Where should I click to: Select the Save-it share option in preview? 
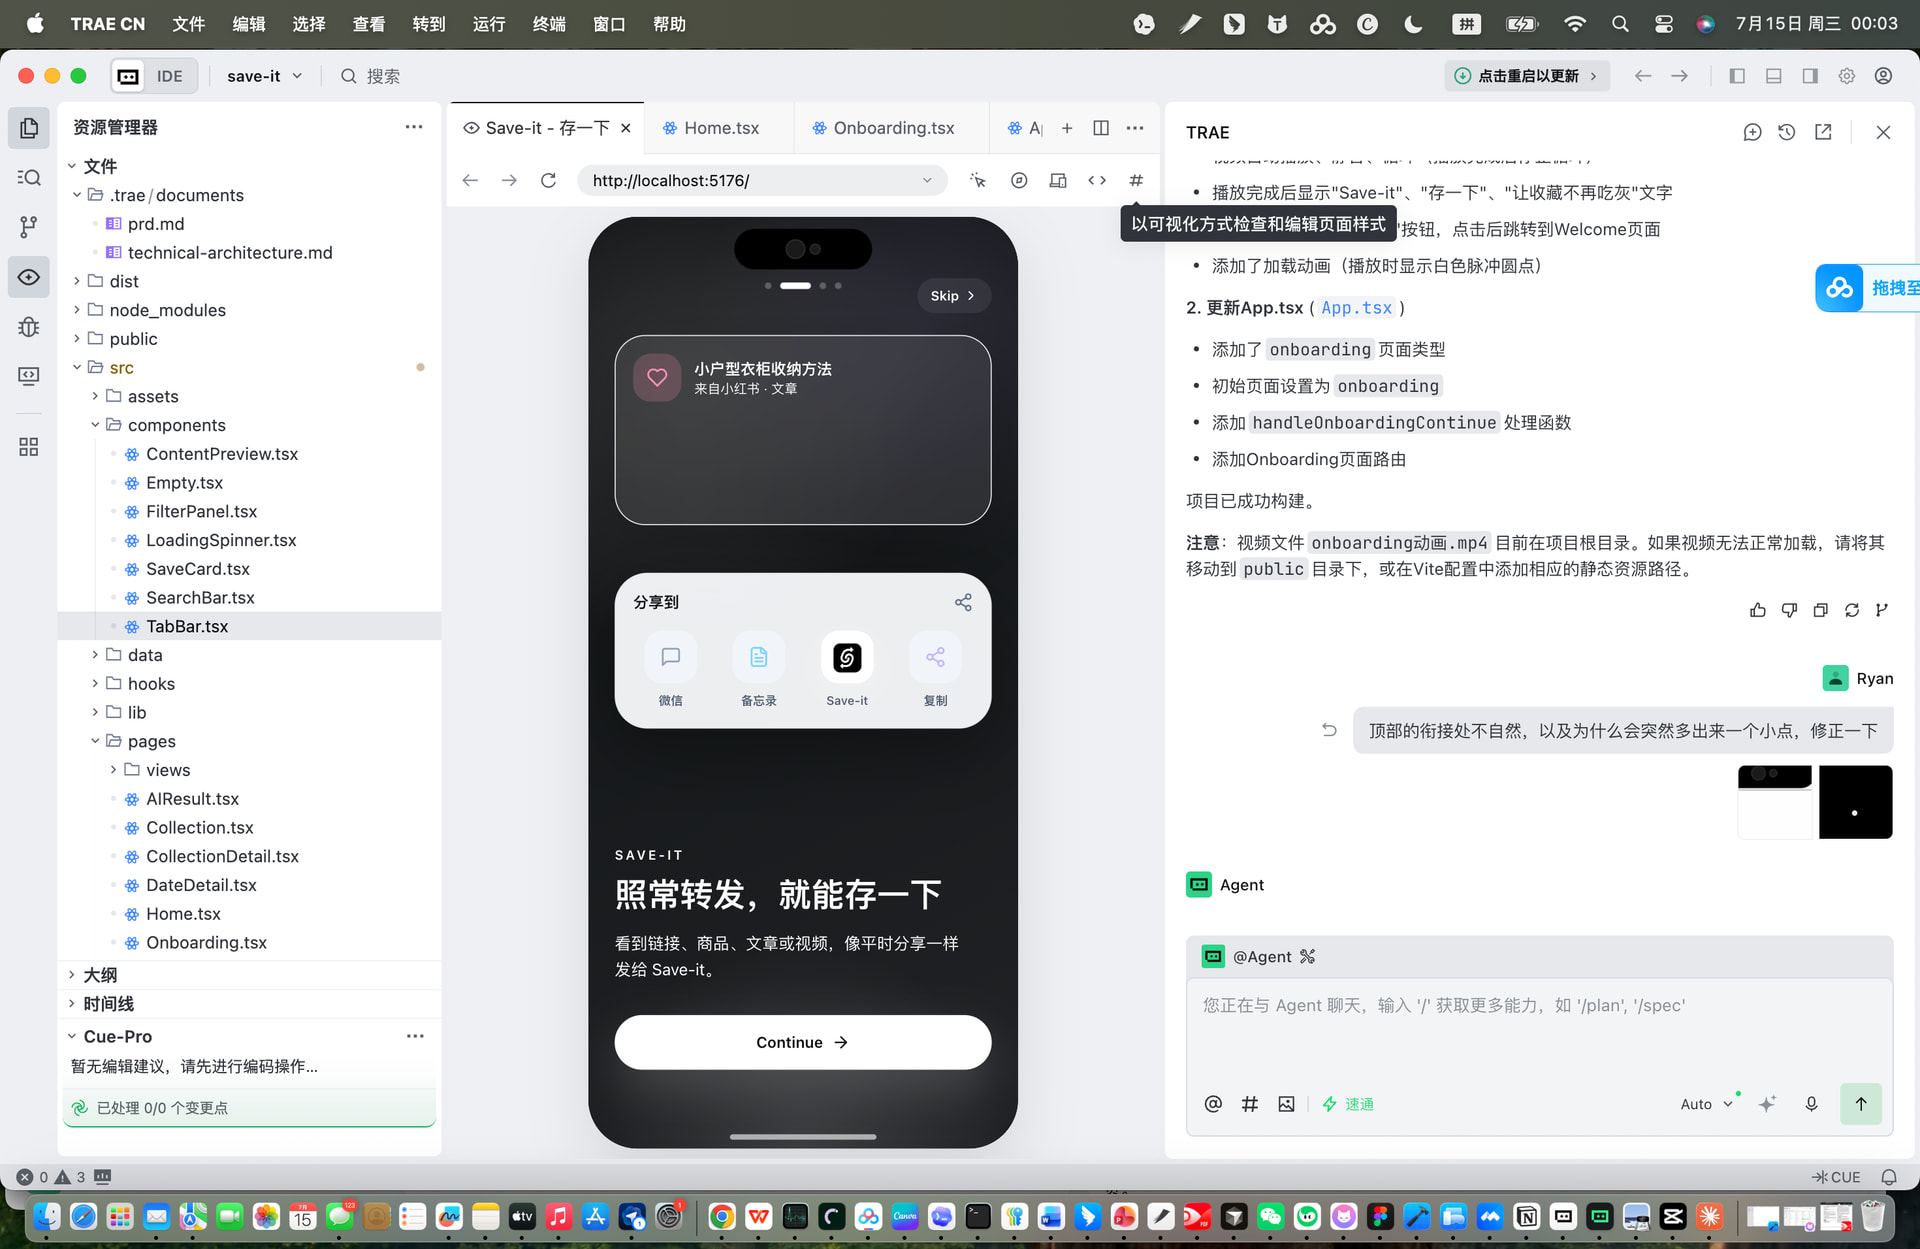click(847, 668)
